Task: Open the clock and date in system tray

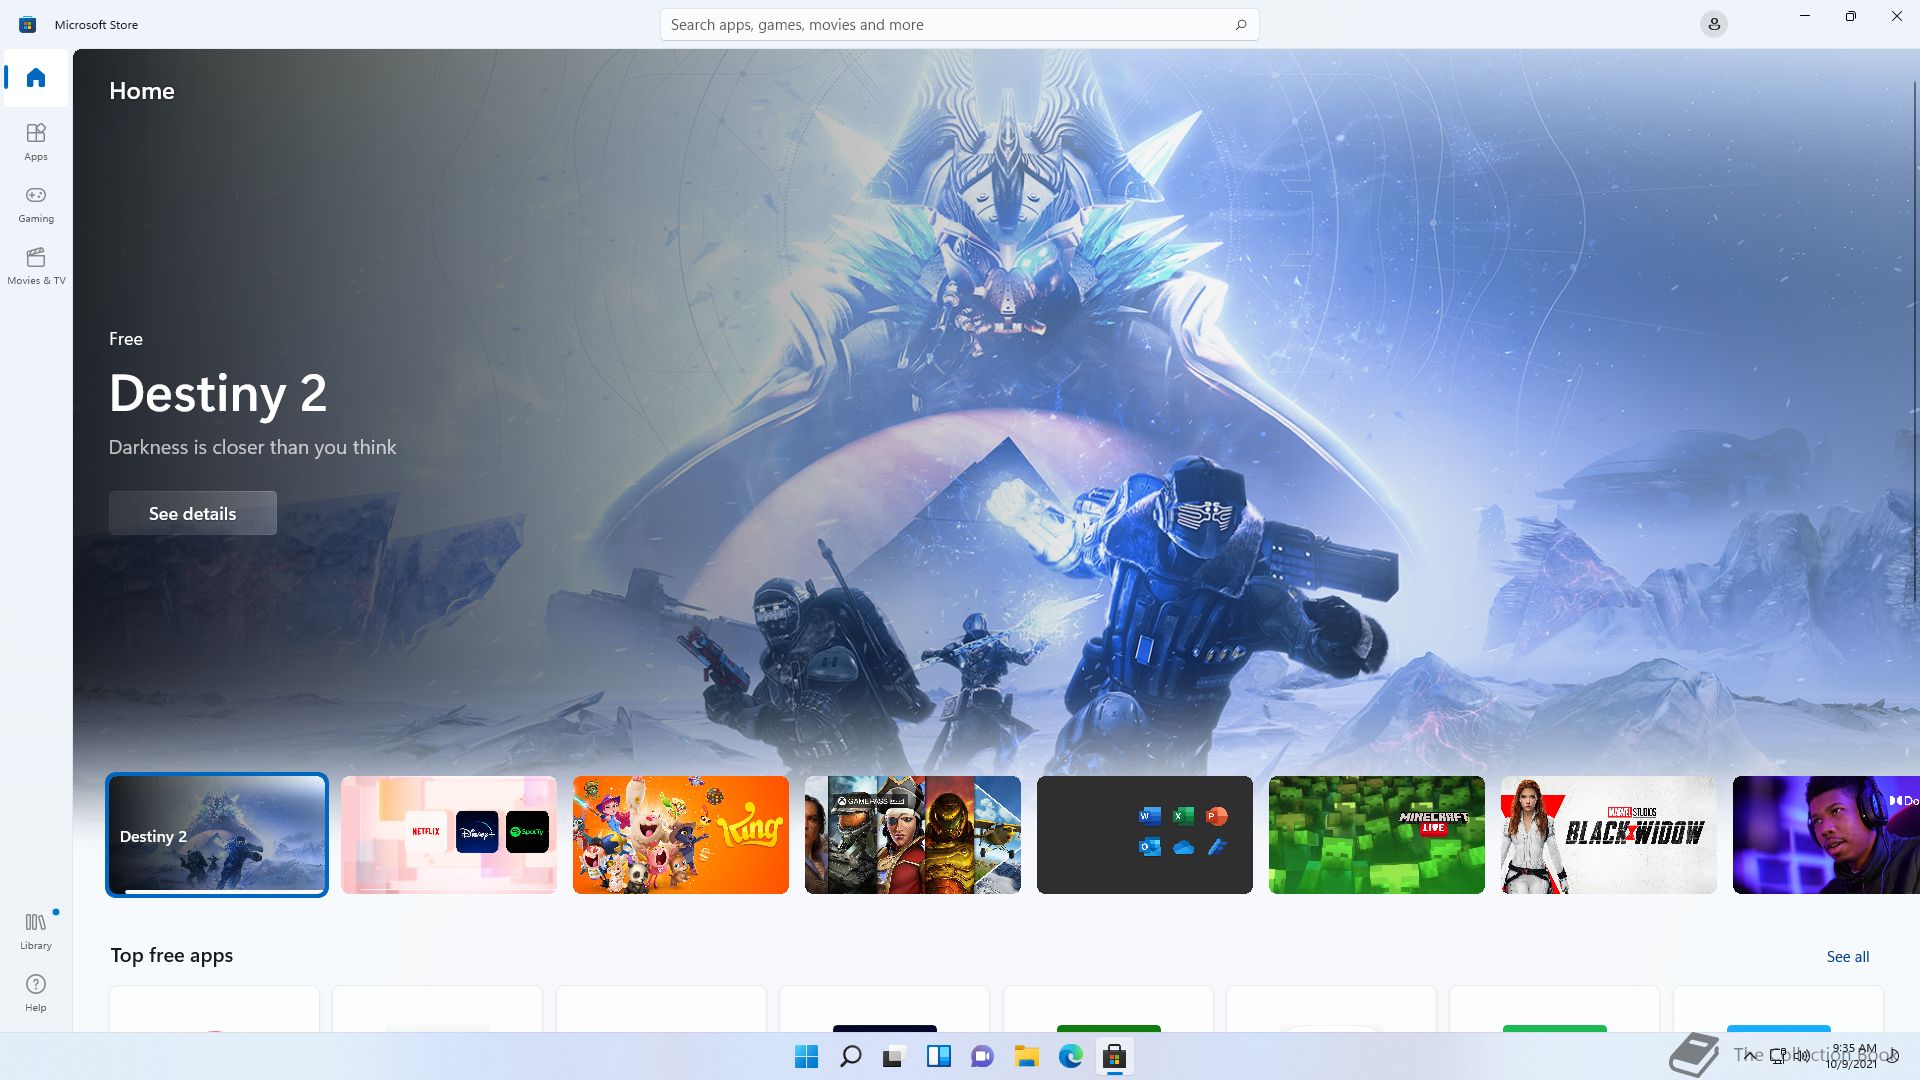Action: click(1853, 1056)
